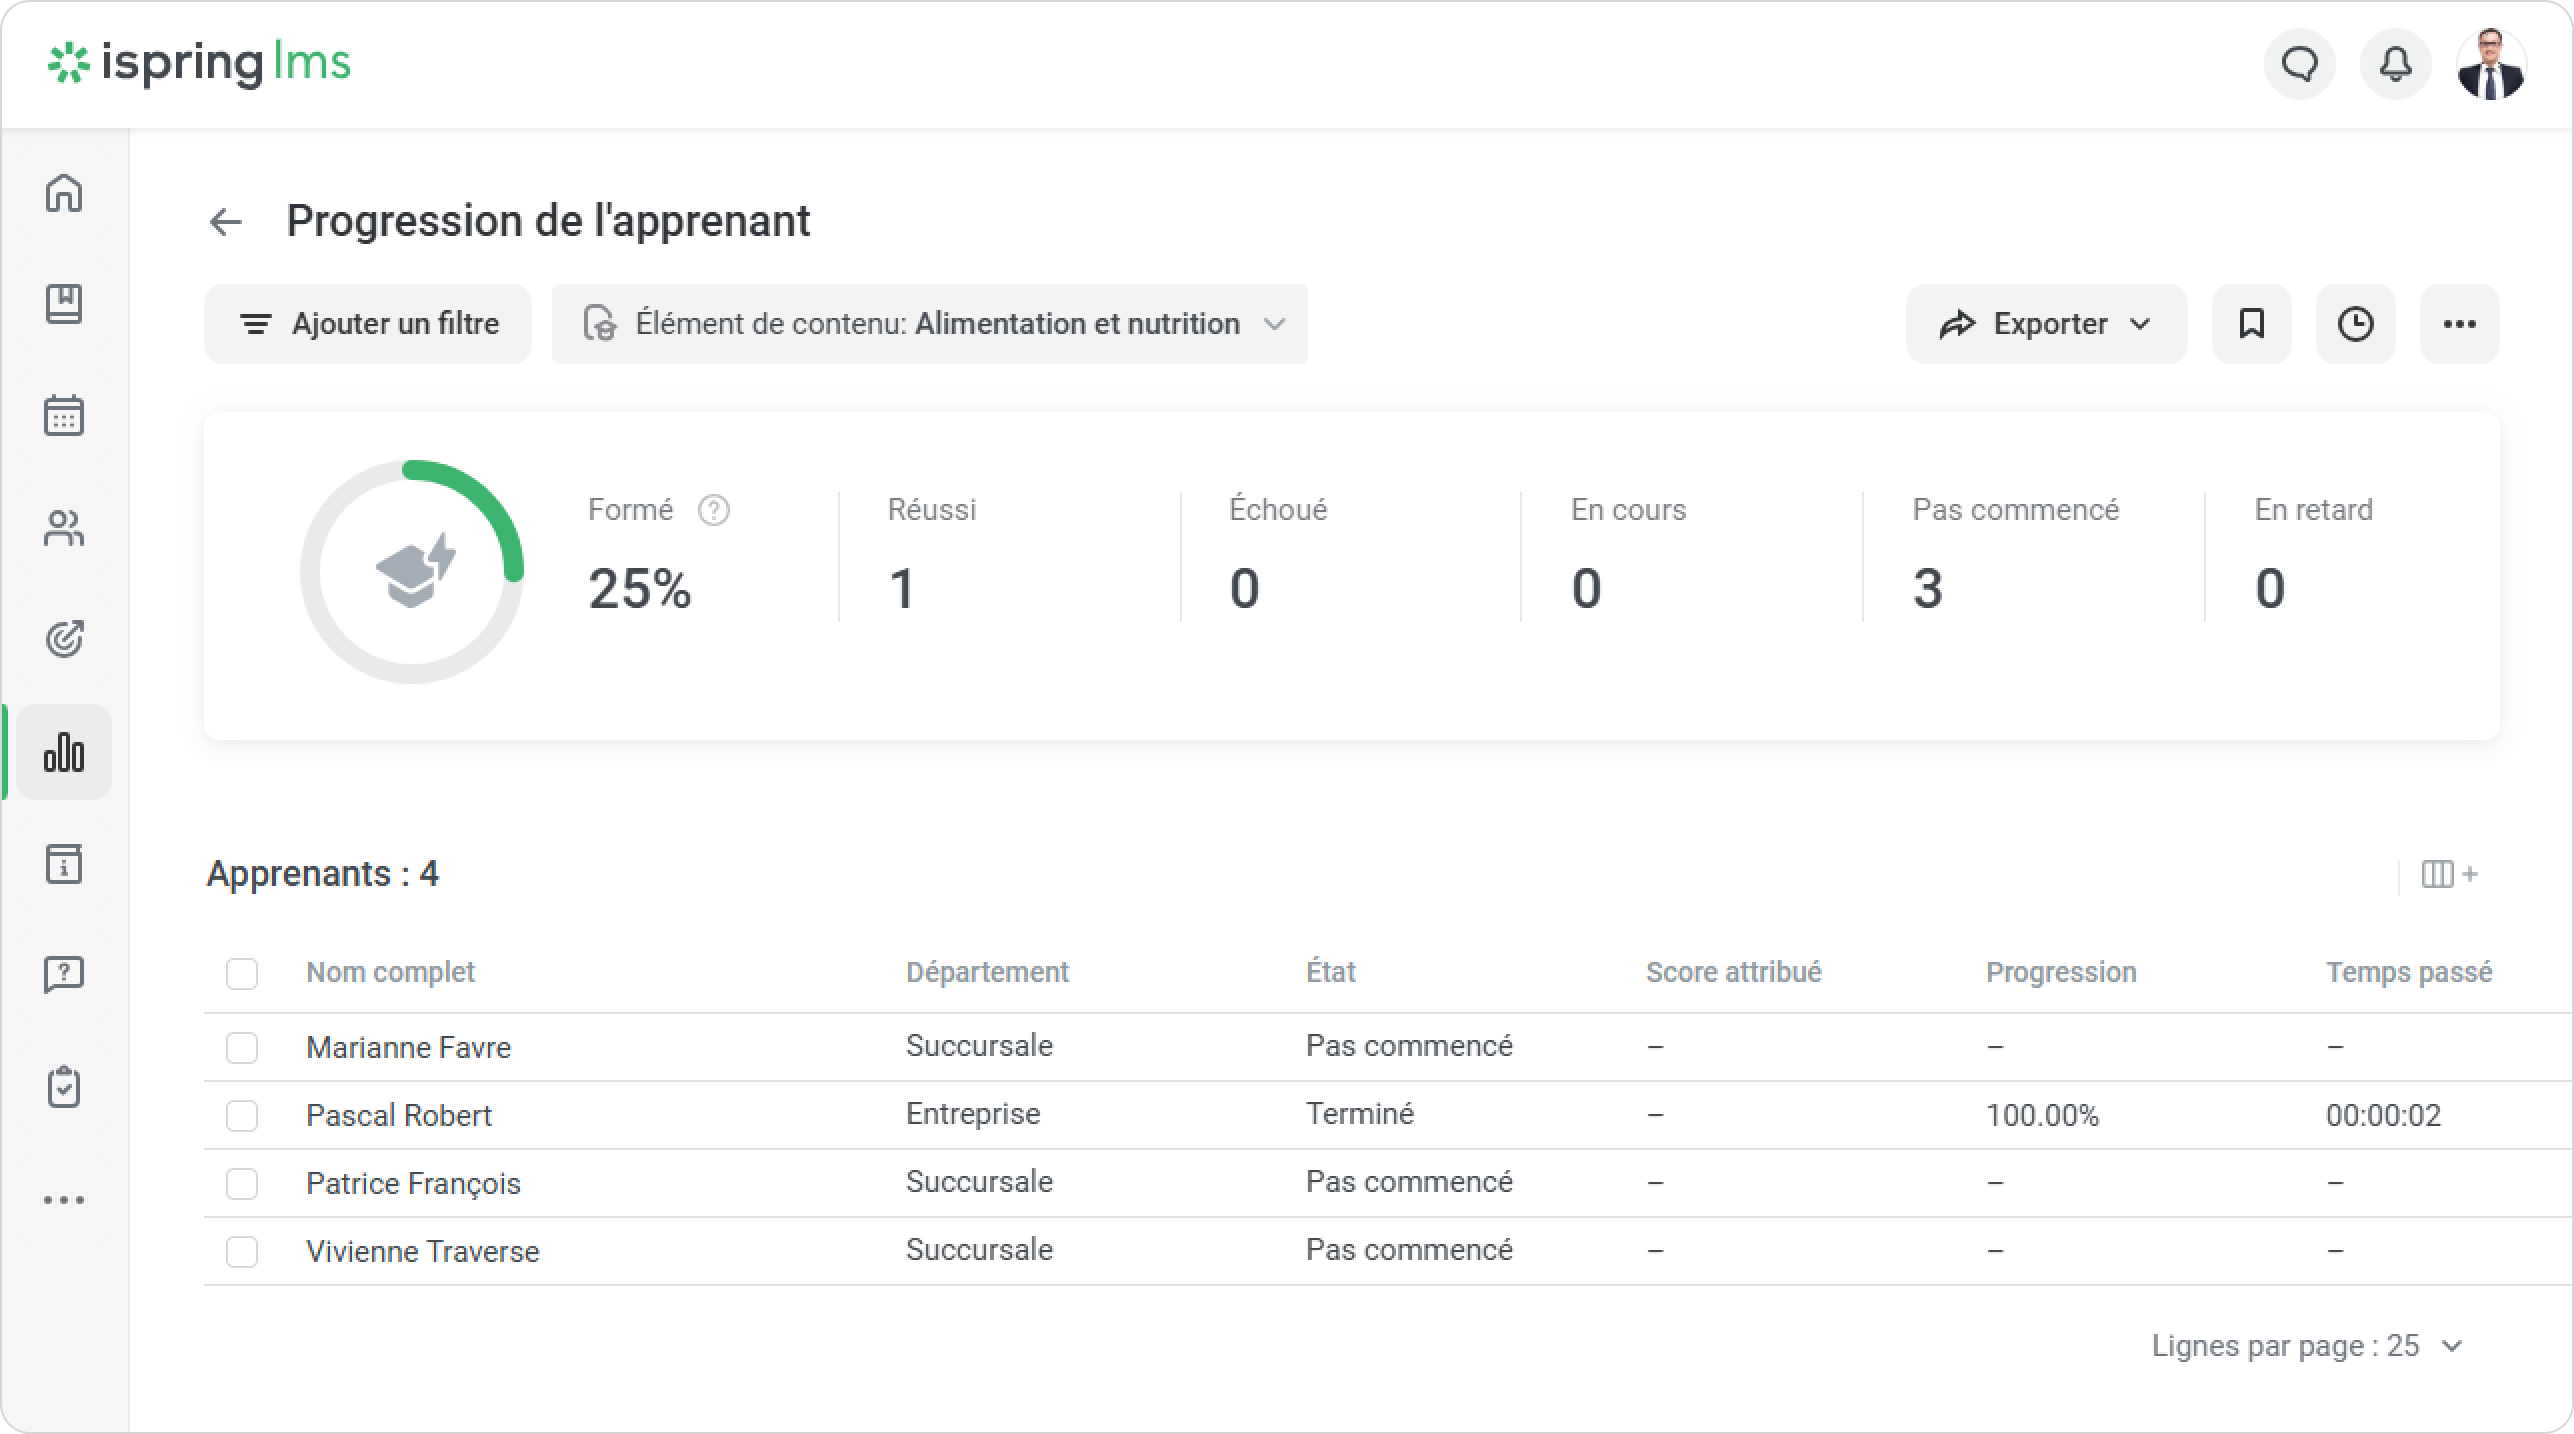Check the box for Pascal Robert
The height and width of the screenshot is (1434, 2574).
[x=242, y=1116]
